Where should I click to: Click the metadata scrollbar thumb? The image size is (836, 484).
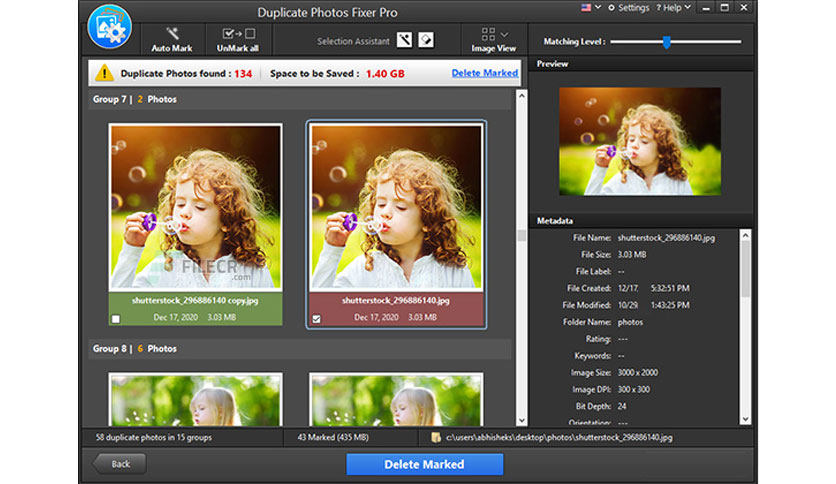745,269
